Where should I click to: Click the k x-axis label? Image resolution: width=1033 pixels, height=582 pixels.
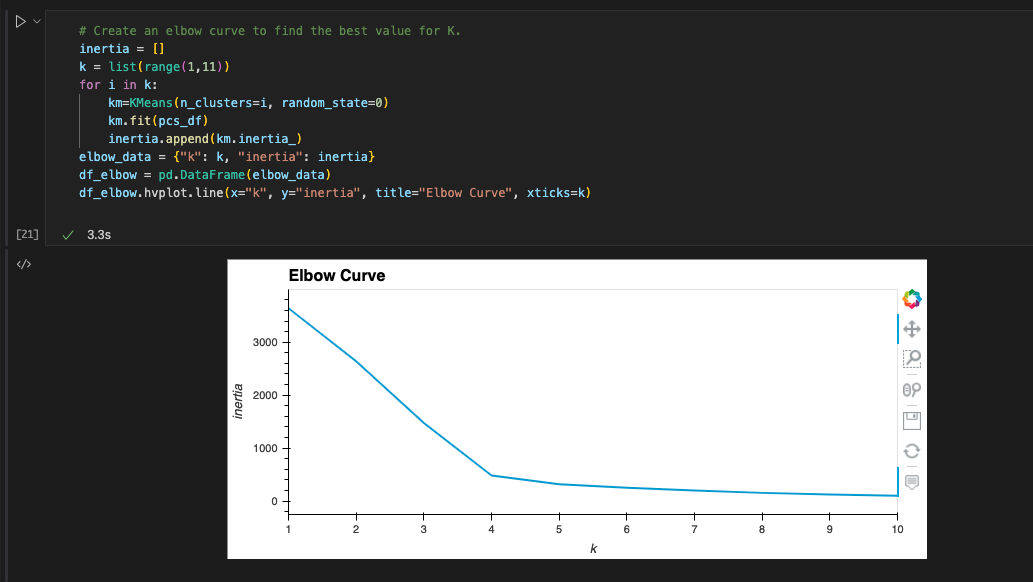pyautogui.click(x=594, y=548)
